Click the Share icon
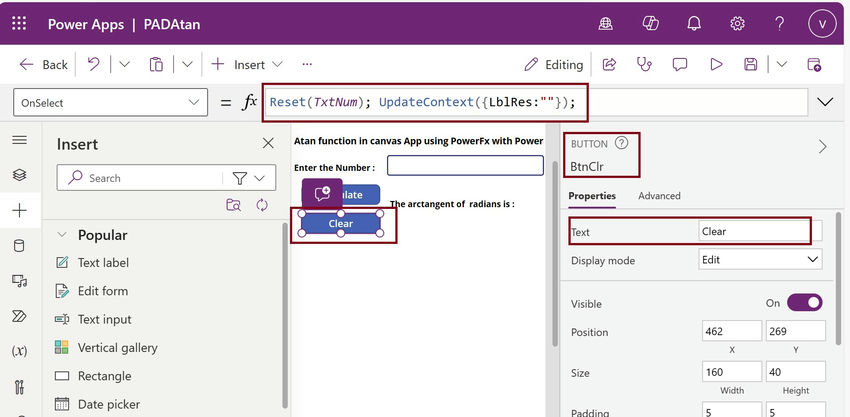850x417 pixels. click(x=609, y=65)
